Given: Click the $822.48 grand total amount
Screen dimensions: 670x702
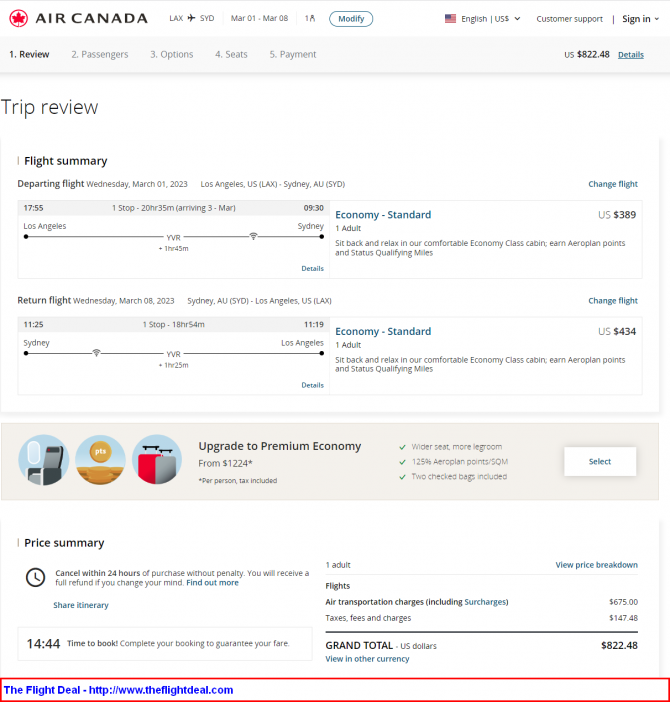Looking at the screenshot, I should pyautogui.click(x=619, y=645).
